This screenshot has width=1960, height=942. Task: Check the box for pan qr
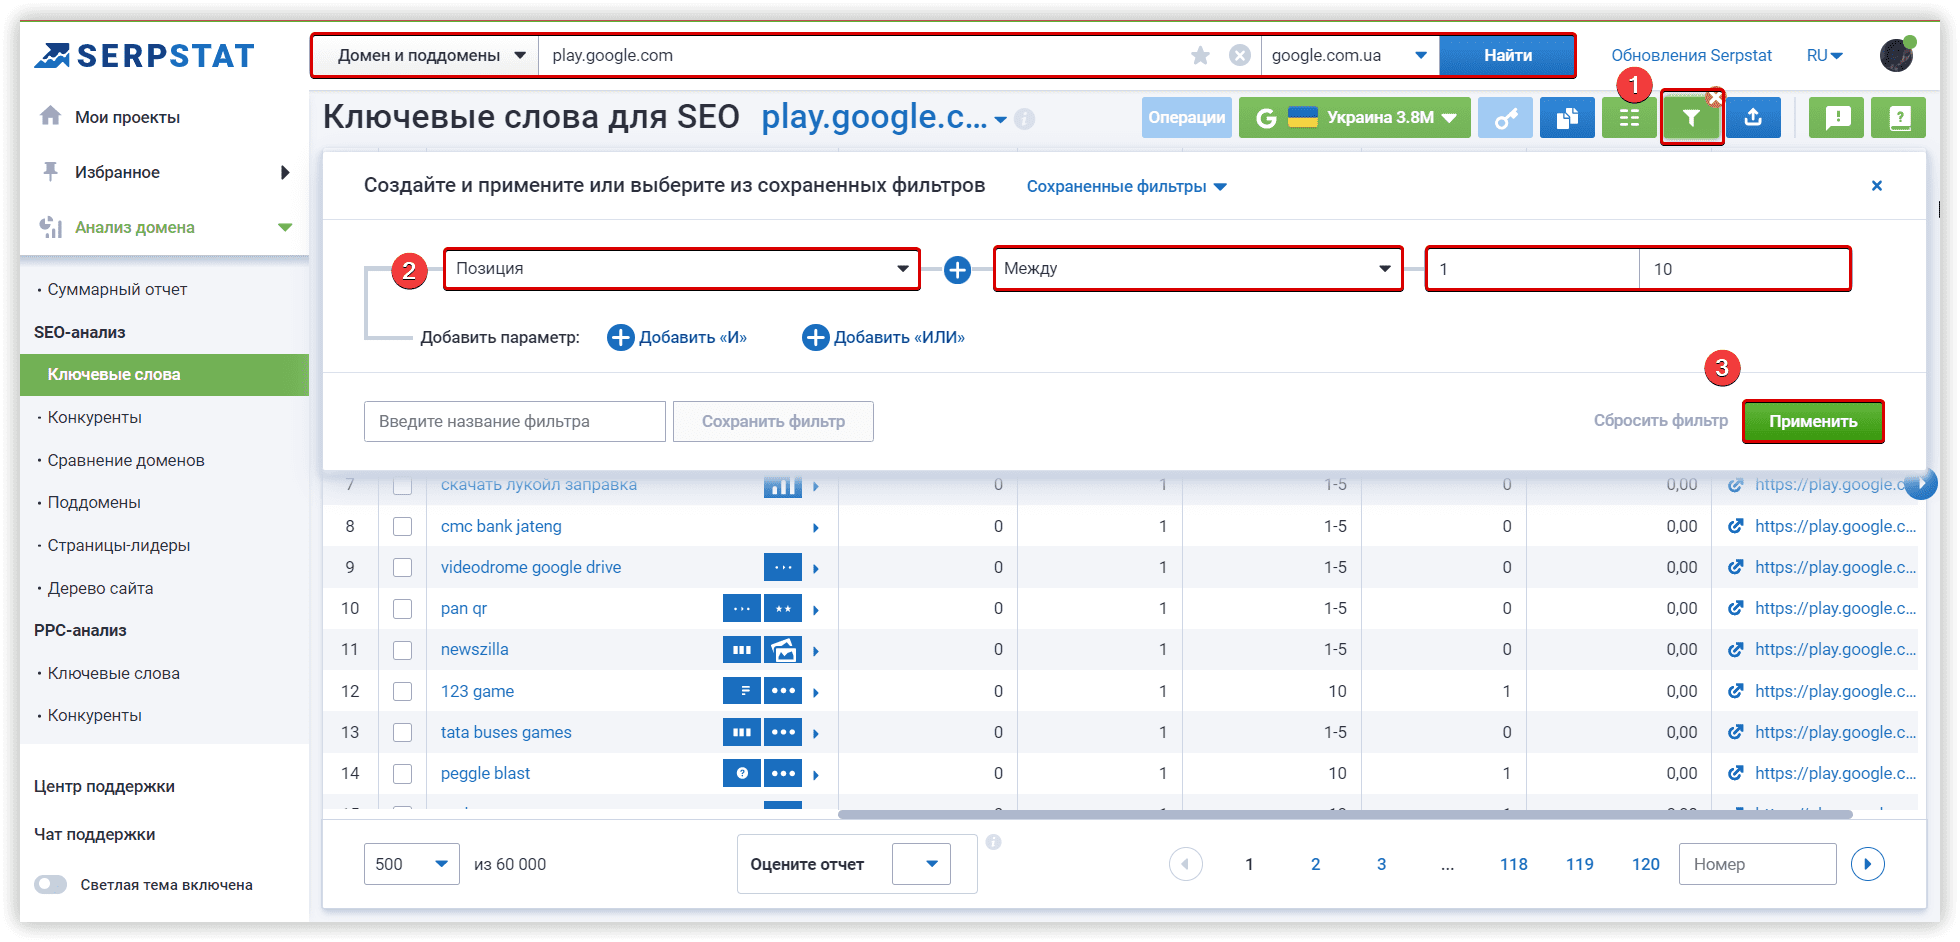click(x=402, y=608)
